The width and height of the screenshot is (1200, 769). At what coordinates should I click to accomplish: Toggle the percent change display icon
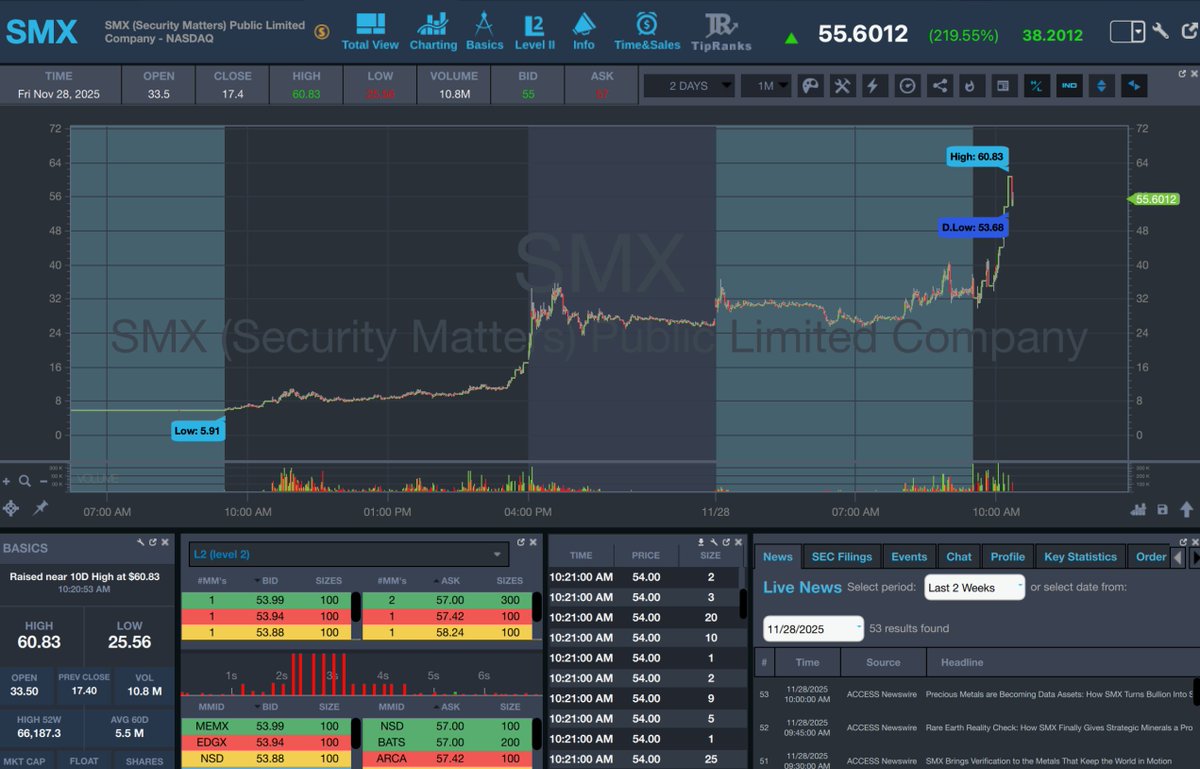tap(1037, 86)
